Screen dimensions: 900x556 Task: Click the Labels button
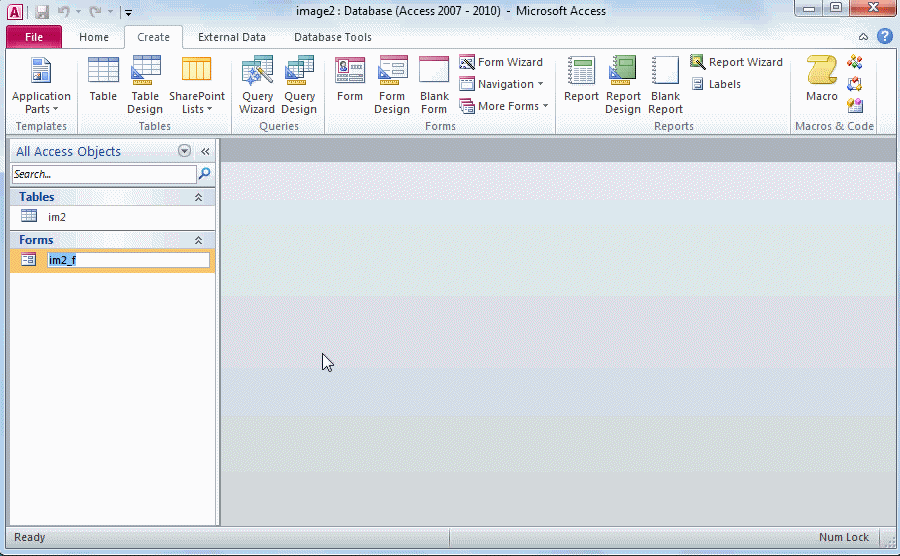pyautogui.click(x=716, y=84)
